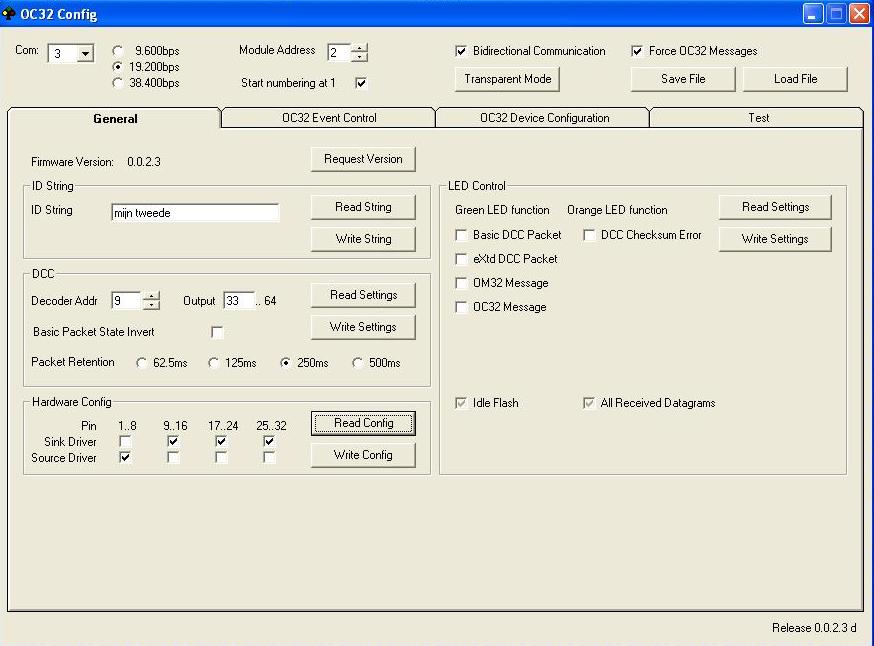Screen dimensions: 874x646
Task: Click Save File button
Action: (x=683, y=79)
